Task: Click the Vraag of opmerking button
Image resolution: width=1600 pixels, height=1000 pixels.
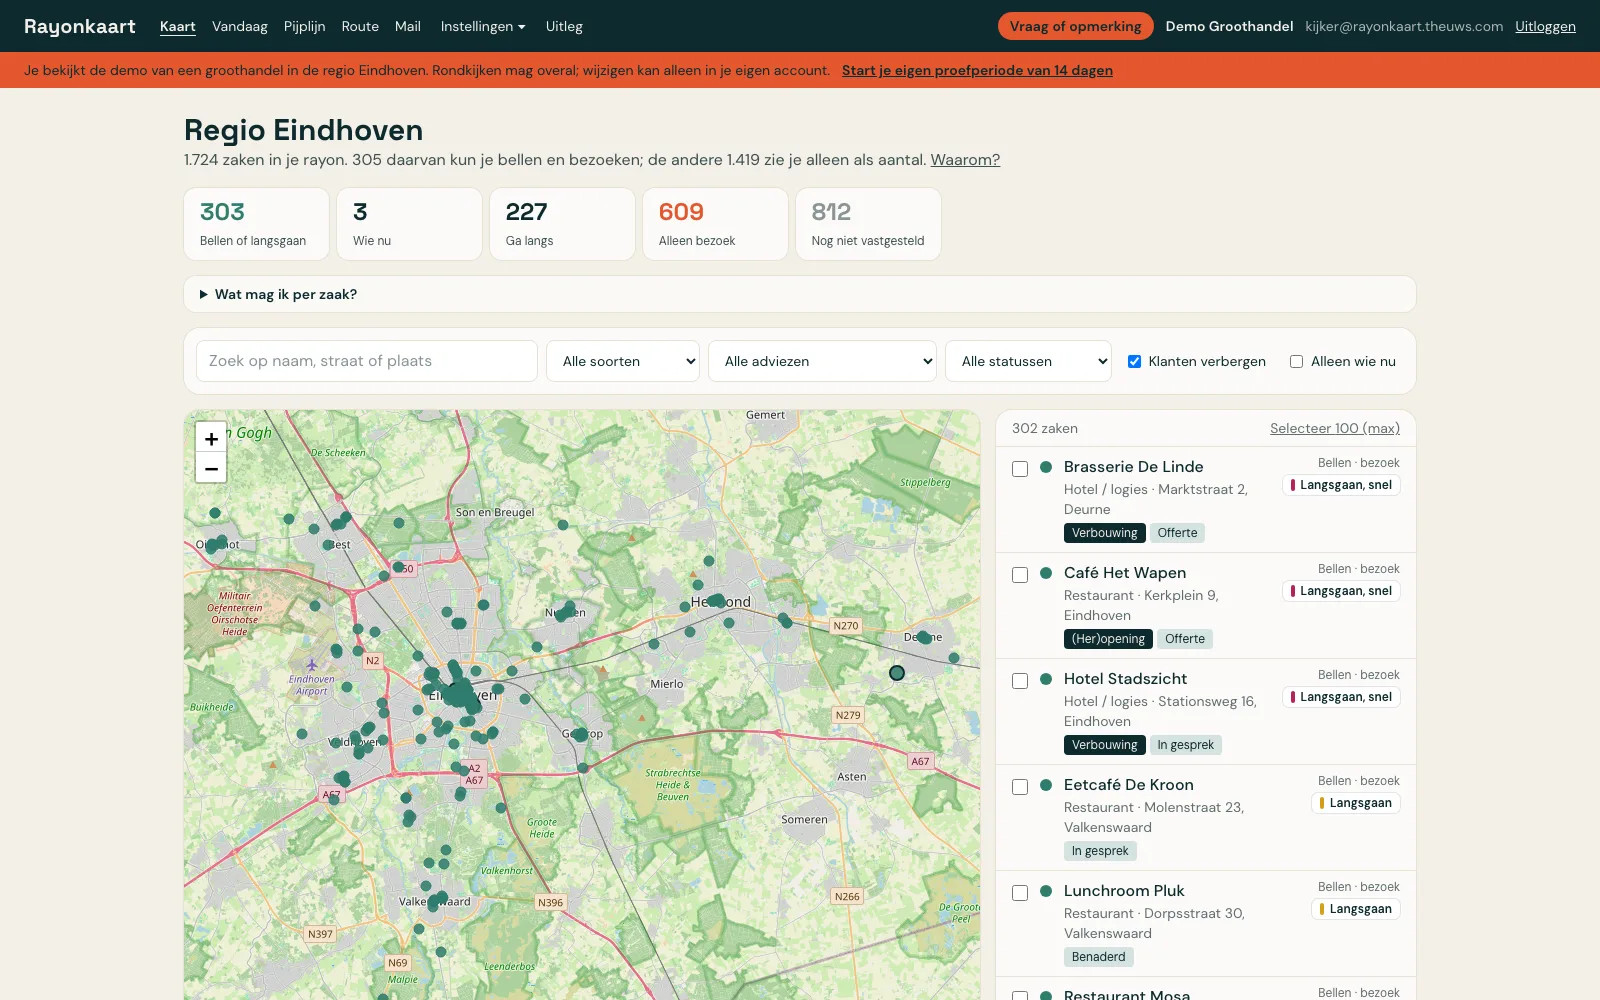Action: (1076, 26)
